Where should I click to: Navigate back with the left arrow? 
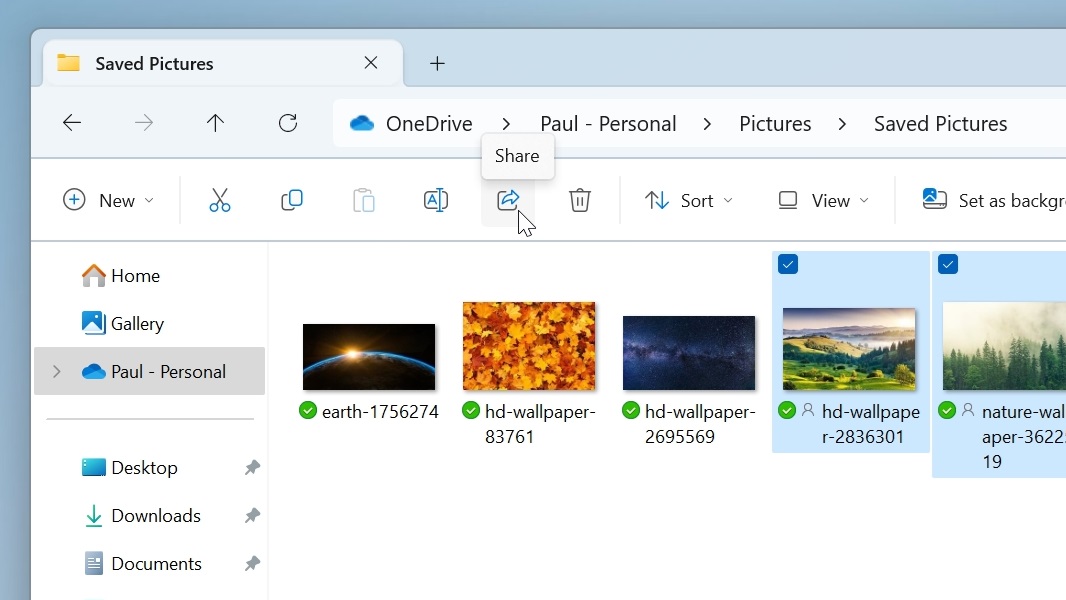[x=72, y=123]
